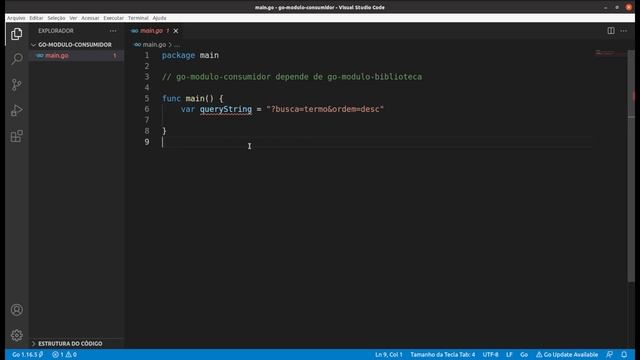Image resolution: width=640 pixels, height=360 pixels.
Task: Close the main.go editor tab
Action: pyautogui.click(x=176, y=31)
